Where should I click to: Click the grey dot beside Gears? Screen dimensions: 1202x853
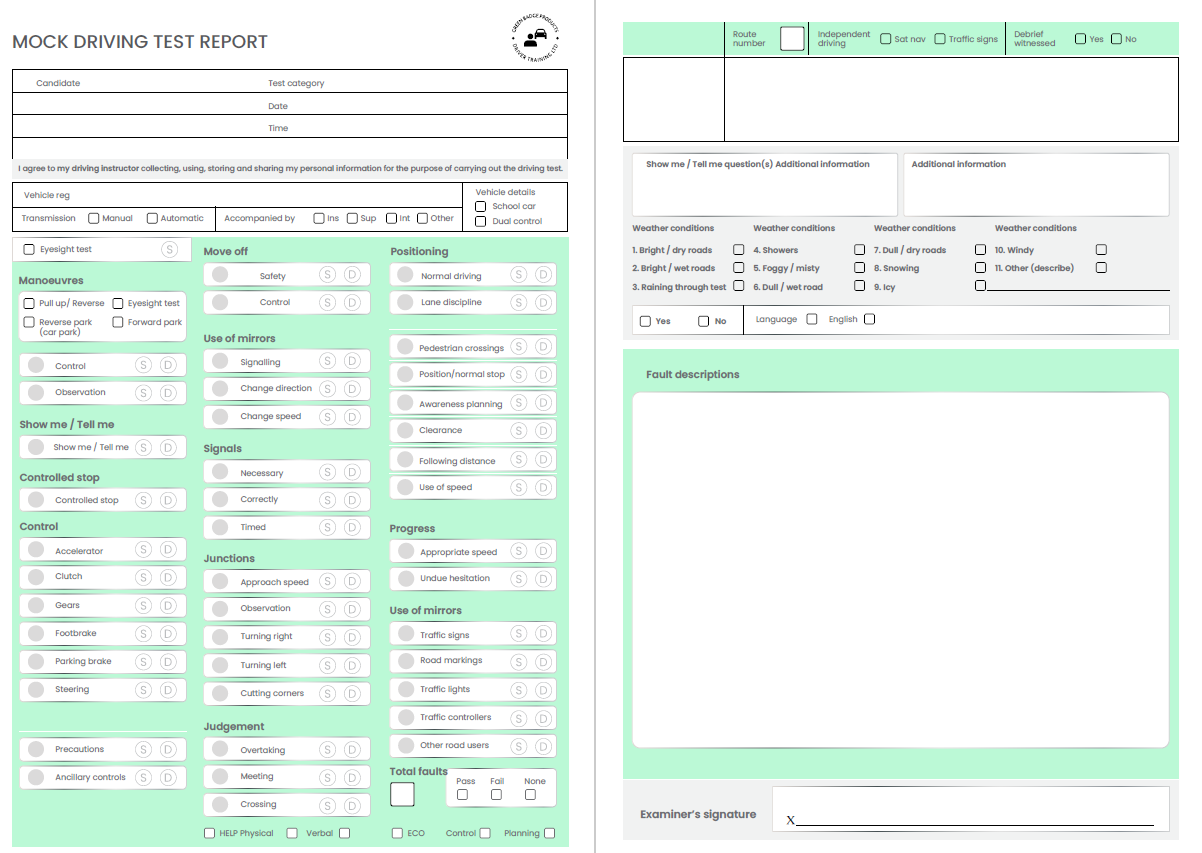pos(36,605)
